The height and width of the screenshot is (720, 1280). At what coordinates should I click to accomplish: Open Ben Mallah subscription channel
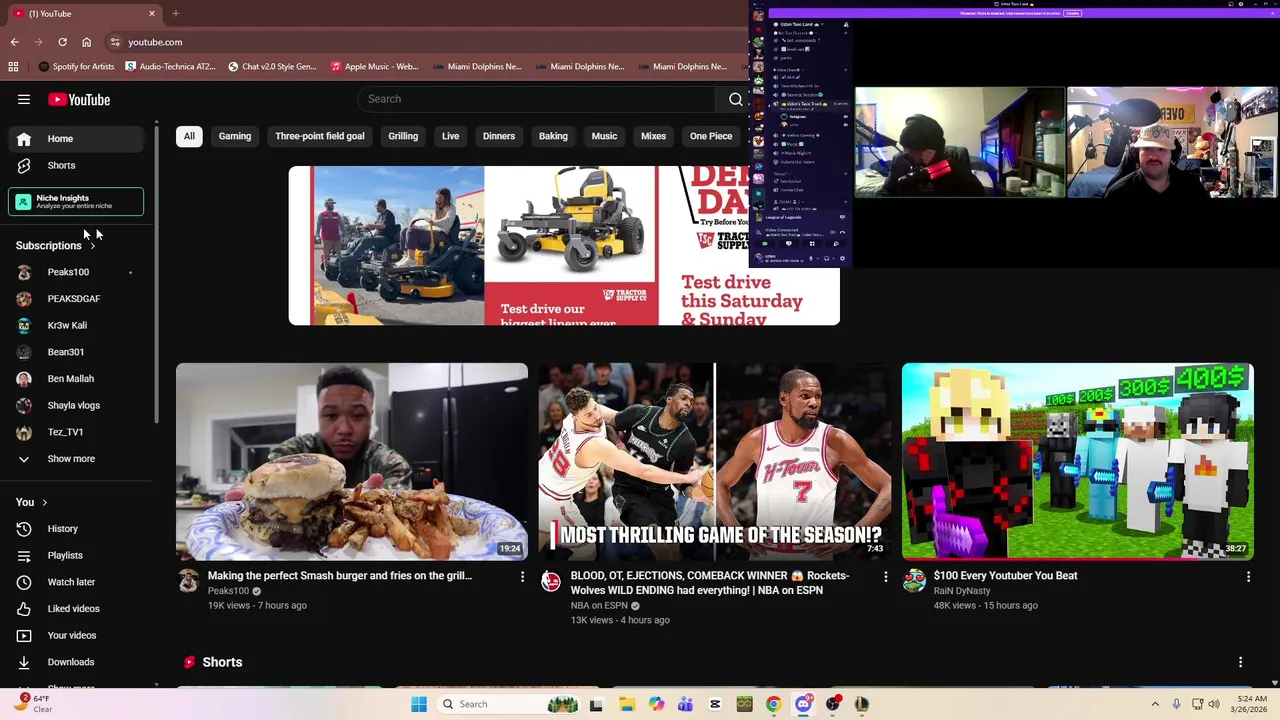pyautogui.click(x=78, y=379)
